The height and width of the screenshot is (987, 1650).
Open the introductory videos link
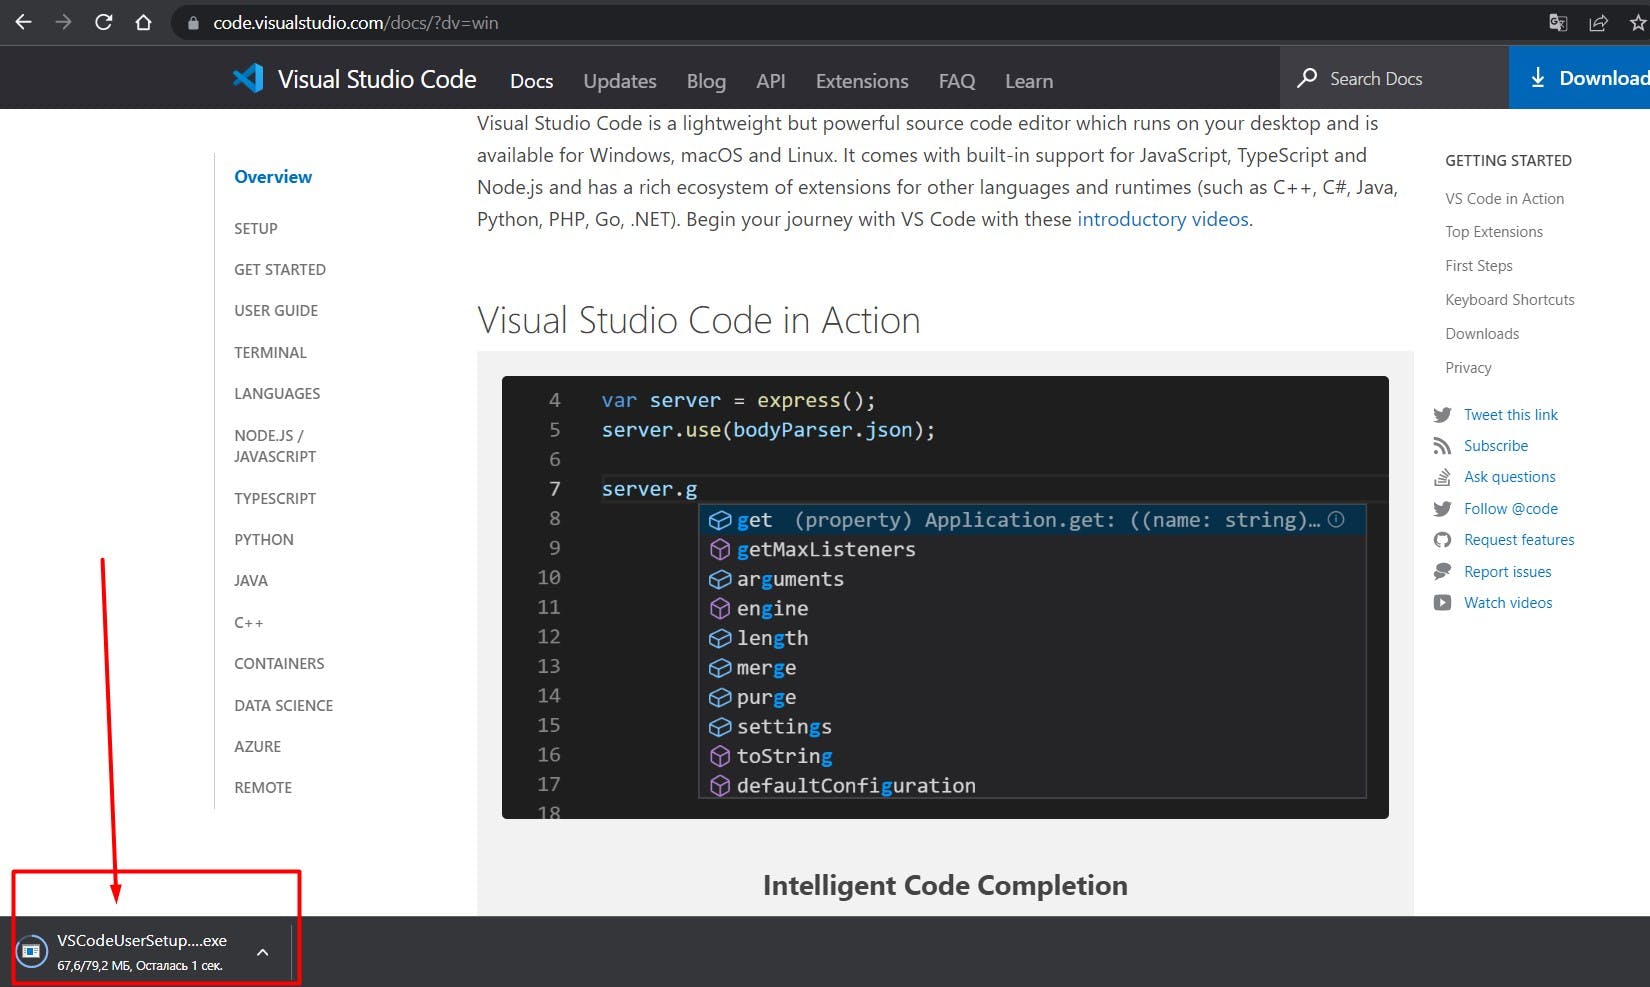(x=1162, y=219)
